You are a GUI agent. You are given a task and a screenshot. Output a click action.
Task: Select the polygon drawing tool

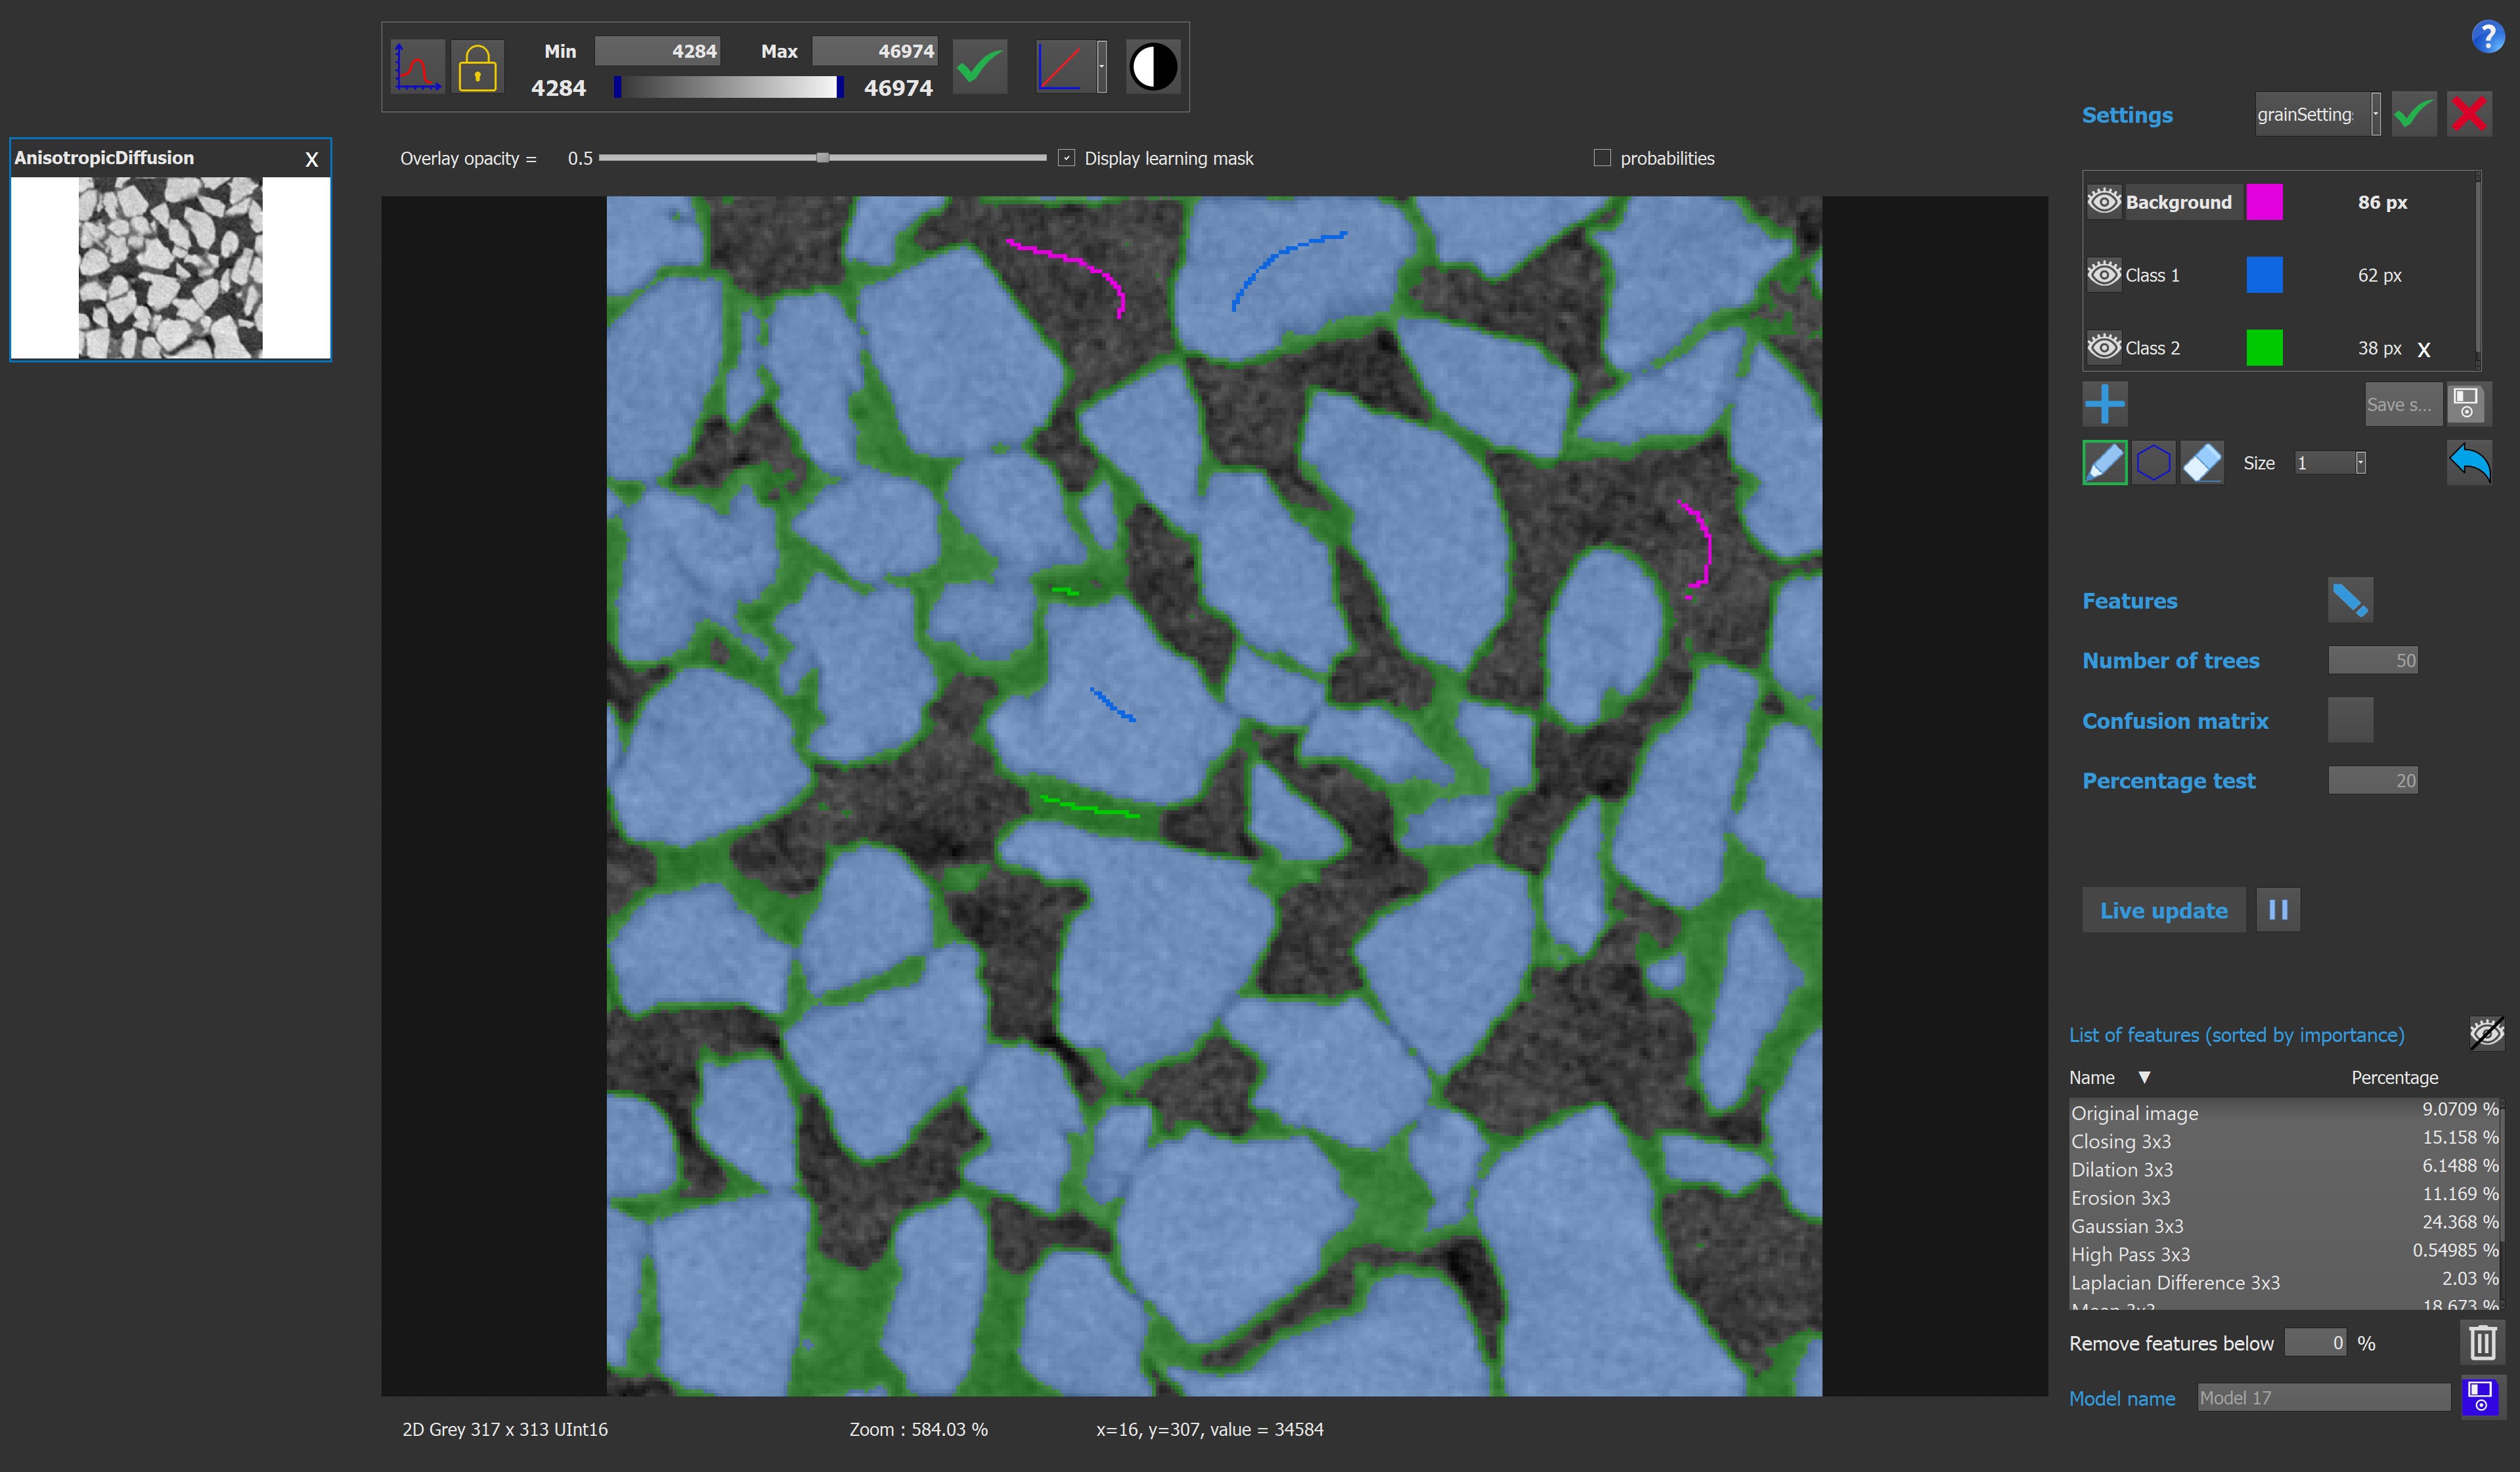coord(2153,462)
